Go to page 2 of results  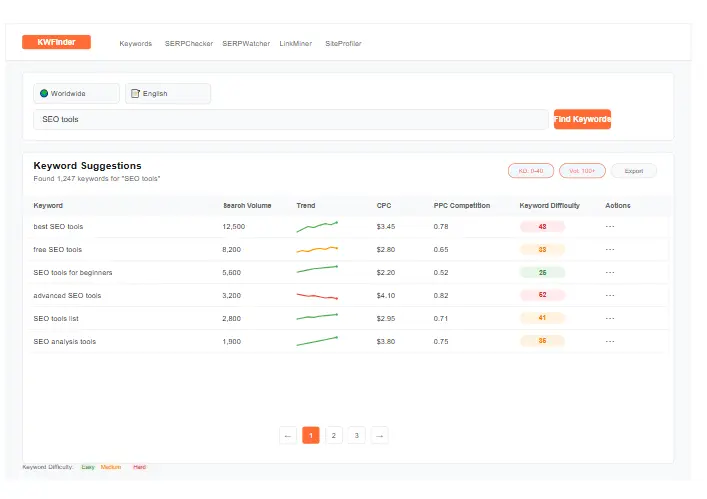point(334,435)
